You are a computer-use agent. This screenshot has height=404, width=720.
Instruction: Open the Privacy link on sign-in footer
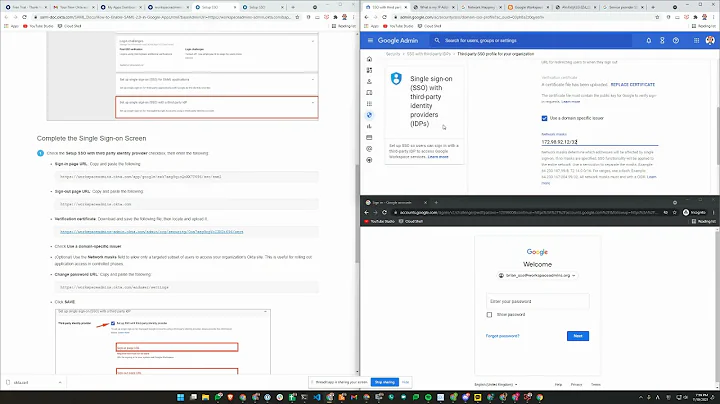point(576,385)
